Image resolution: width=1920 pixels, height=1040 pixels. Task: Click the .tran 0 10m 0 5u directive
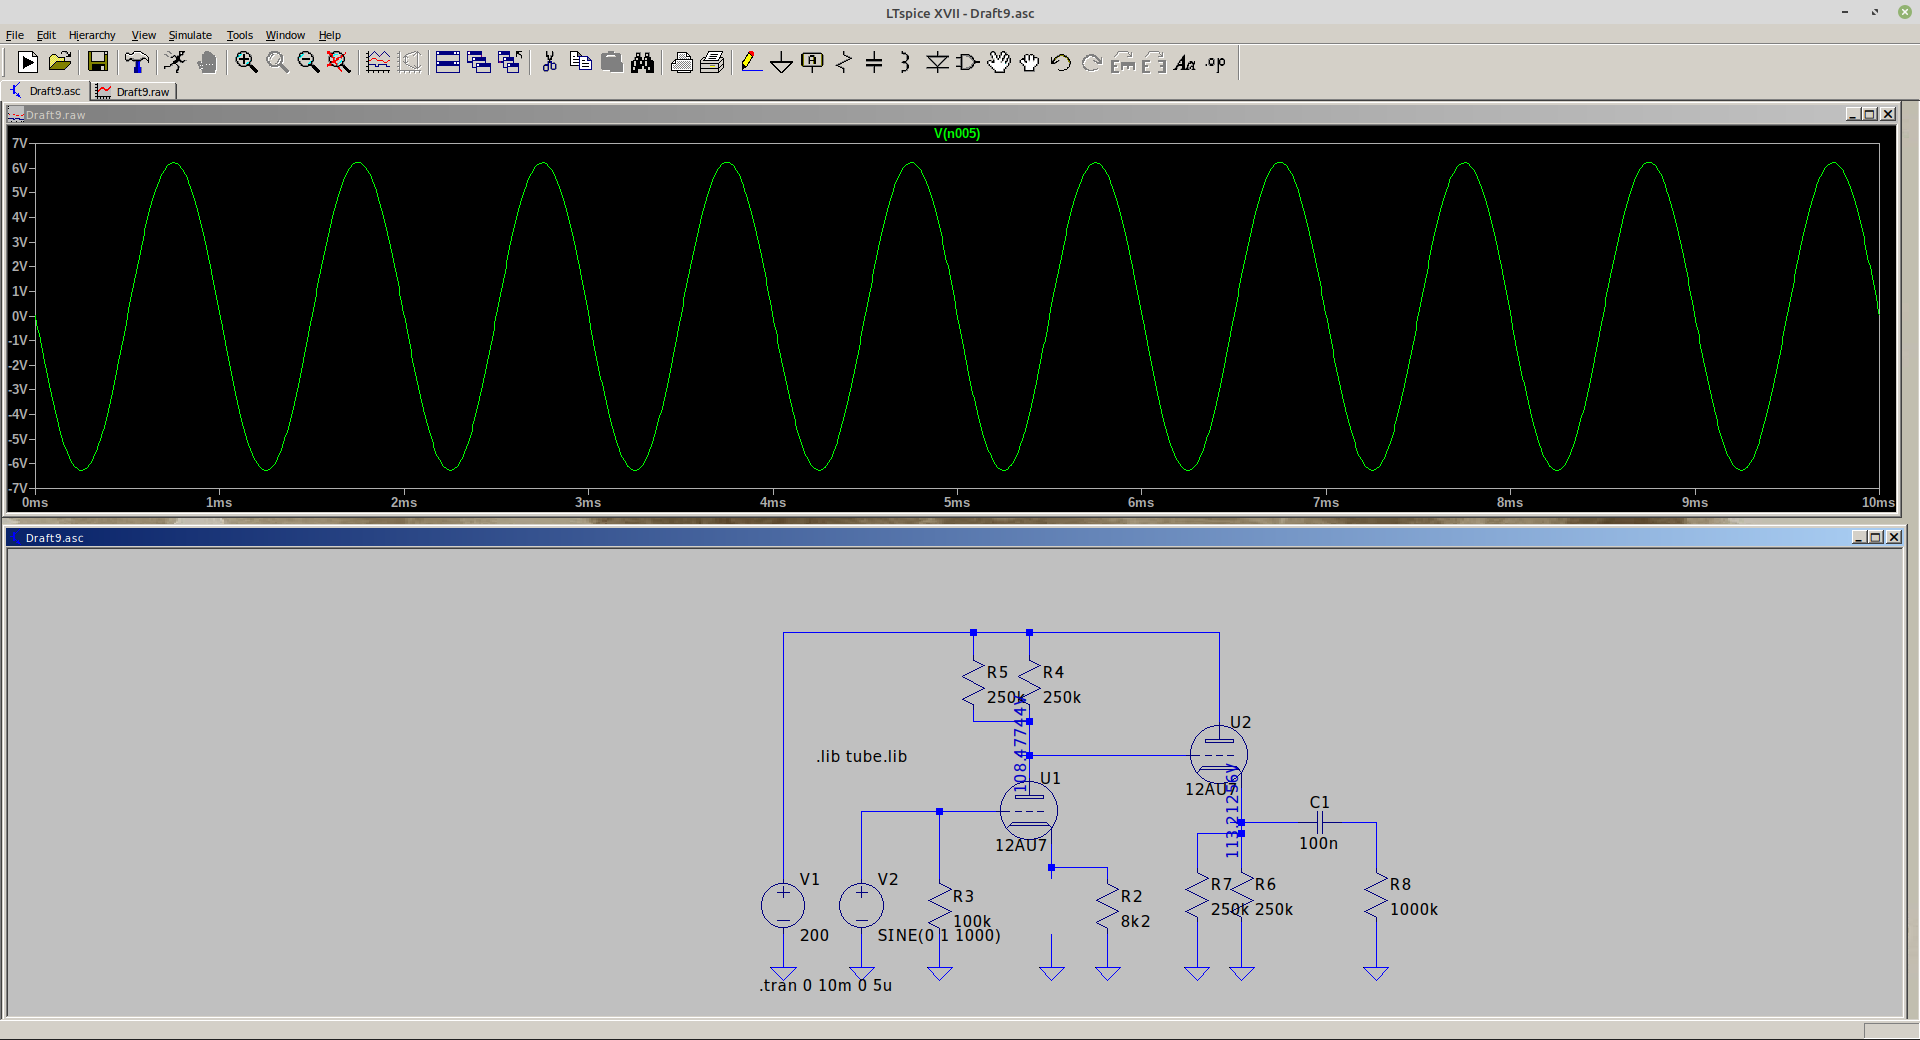pos(826,985)
